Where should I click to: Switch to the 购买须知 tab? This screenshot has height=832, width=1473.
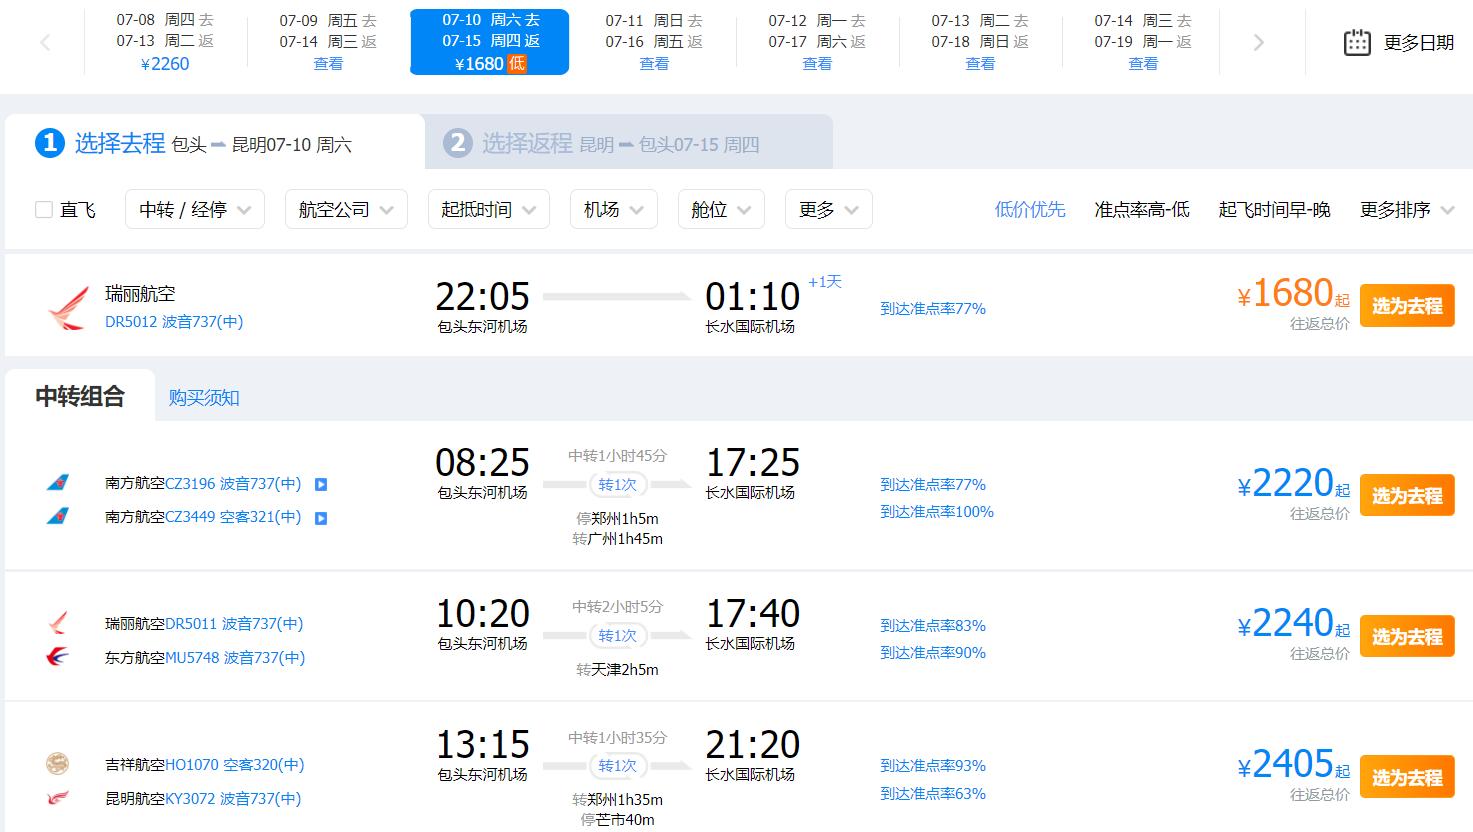coord(204,397)
